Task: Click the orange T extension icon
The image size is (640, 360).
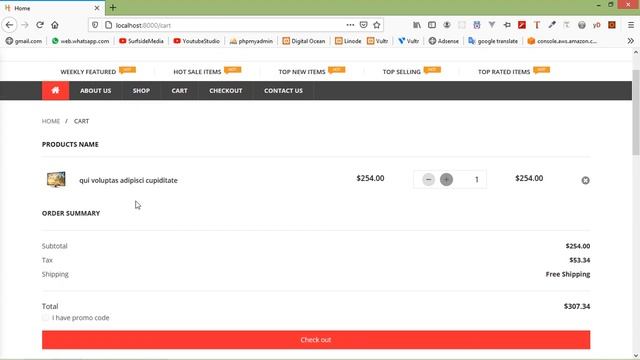Action: tap(537, 25)
